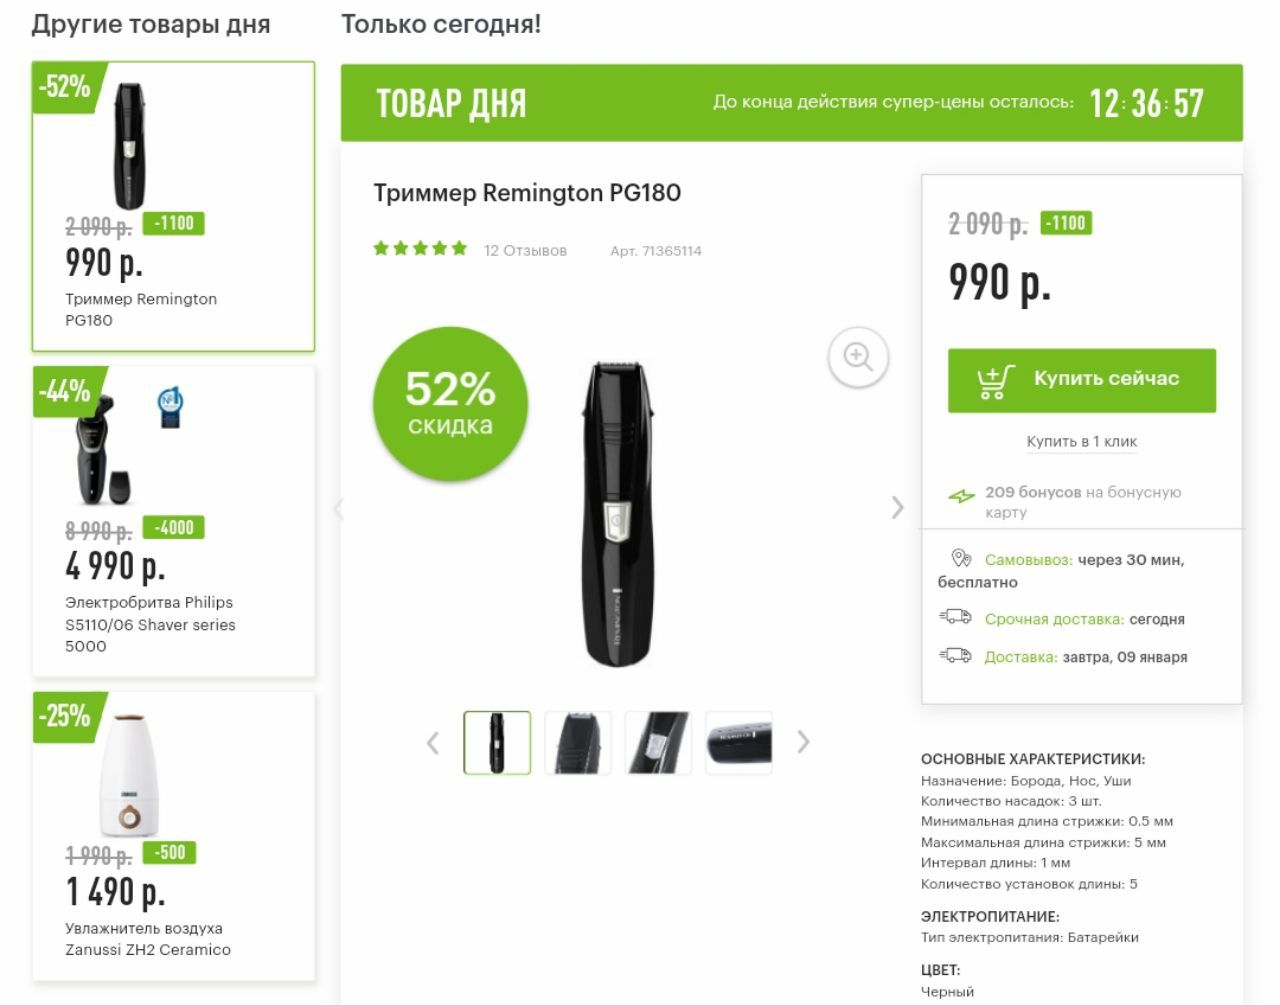Image resolution: width=1280 pixels, height=1005 pixels.
Task: Open the 12 Отзывов reviews link
Action: [x=525, y=250]
